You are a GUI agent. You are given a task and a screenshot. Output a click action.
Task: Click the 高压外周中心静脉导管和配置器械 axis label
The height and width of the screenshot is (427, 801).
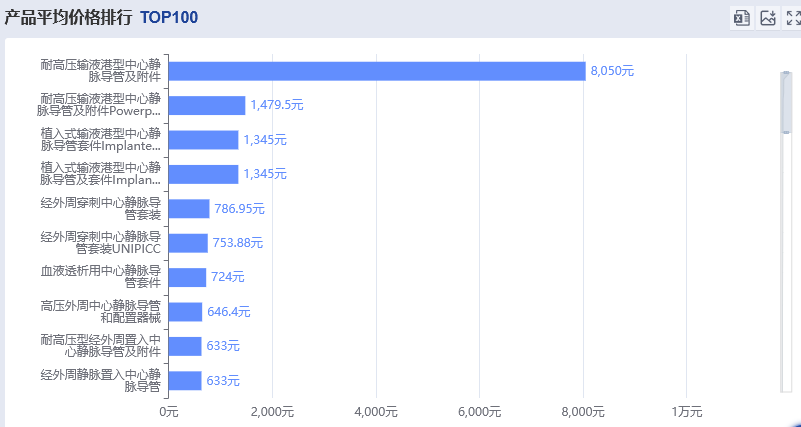click(x=100, y=312)
